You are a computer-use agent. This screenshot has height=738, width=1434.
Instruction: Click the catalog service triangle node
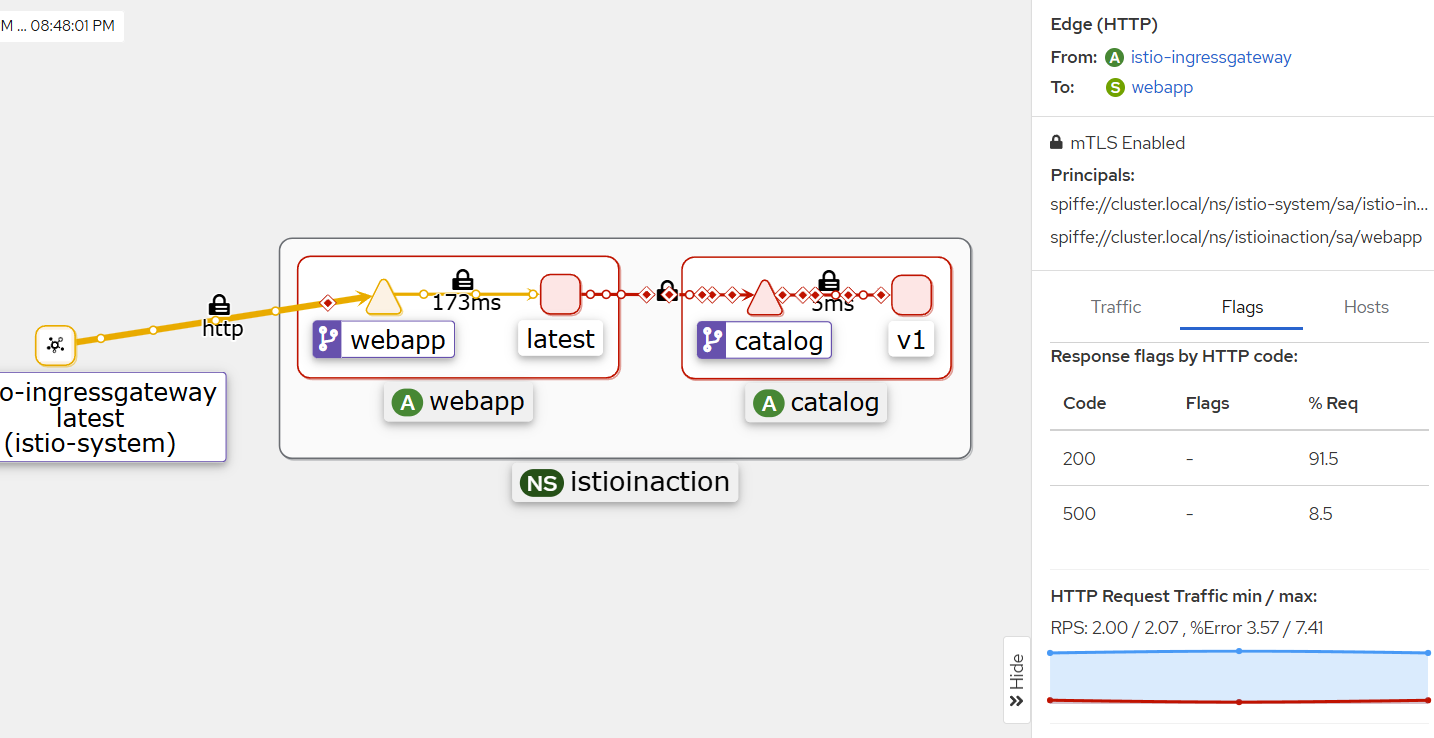tap(765, 297)
